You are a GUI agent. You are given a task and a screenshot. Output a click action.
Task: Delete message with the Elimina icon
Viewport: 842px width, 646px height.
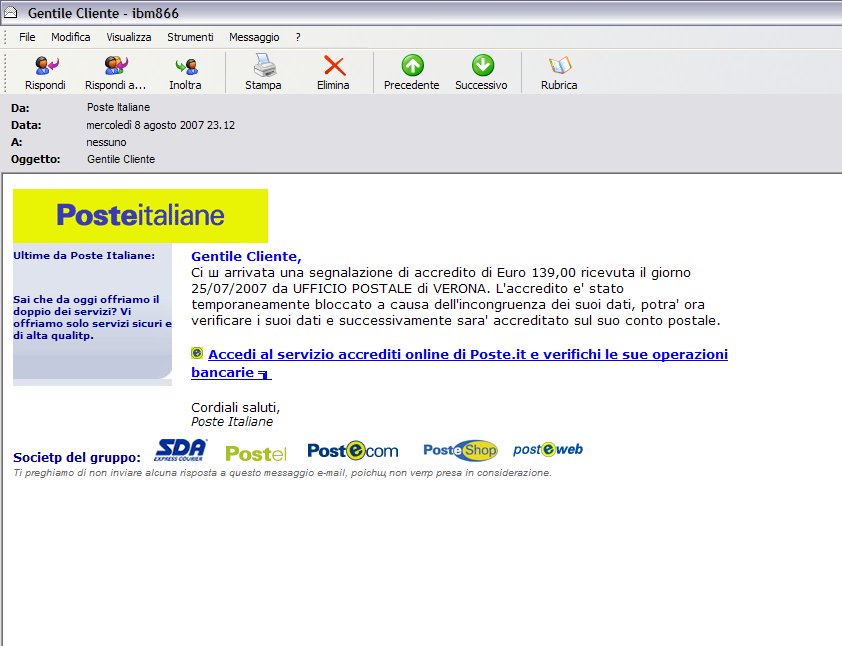333,72
